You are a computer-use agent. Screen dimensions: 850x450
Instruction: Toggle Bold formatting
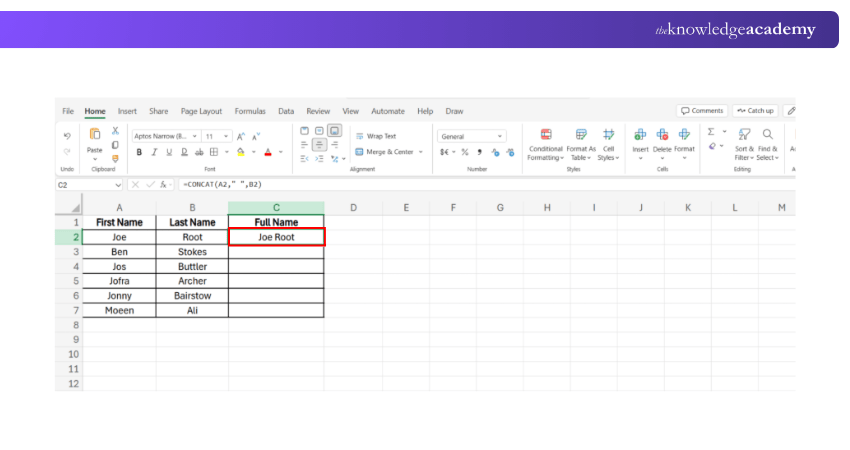pyautogui.click(x=139, y=152)
